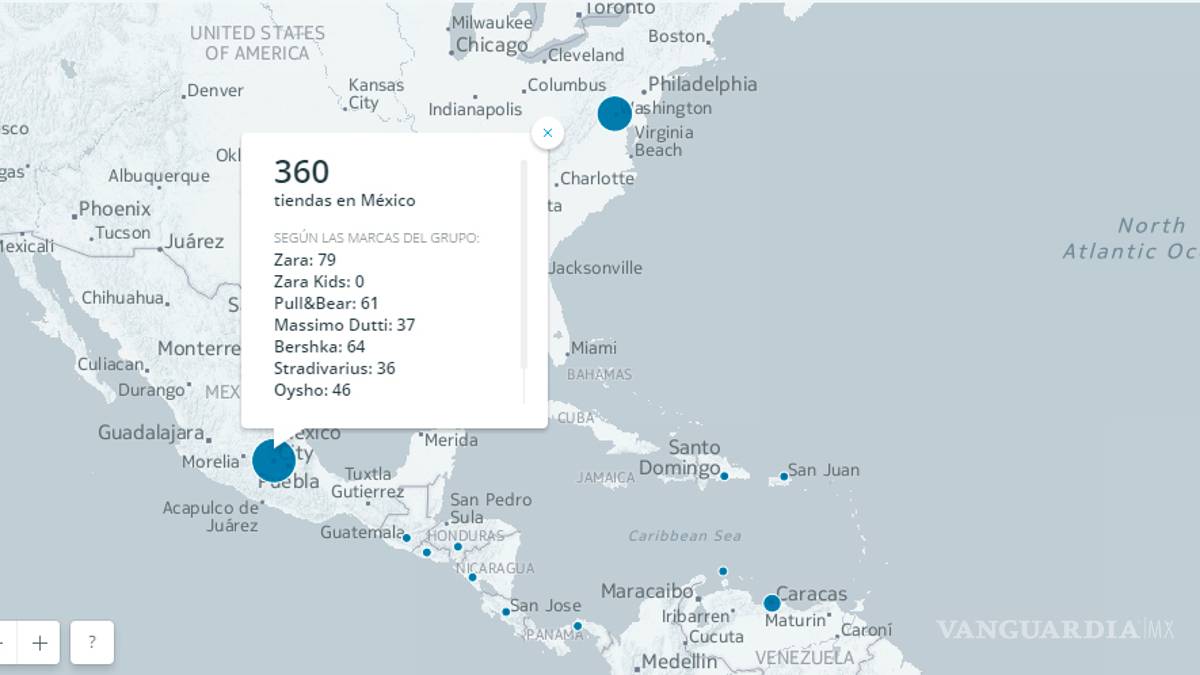Click the marker beside Guatemala label
Image resolution: width=1200 pixels, height=675 pixels.
click(406, 538)
